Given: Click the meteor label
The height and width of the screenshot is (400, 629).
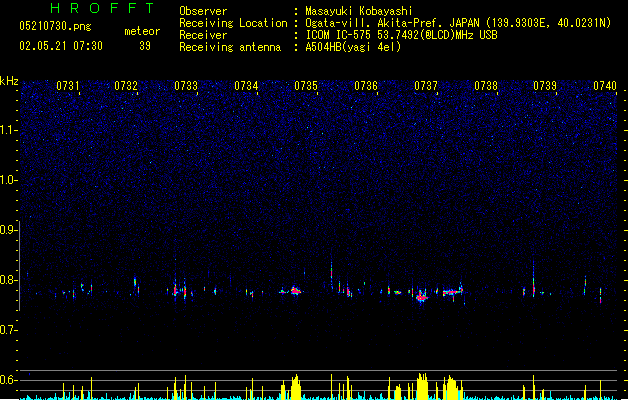Looking at the screenshot, I should (x=142, y=31).
